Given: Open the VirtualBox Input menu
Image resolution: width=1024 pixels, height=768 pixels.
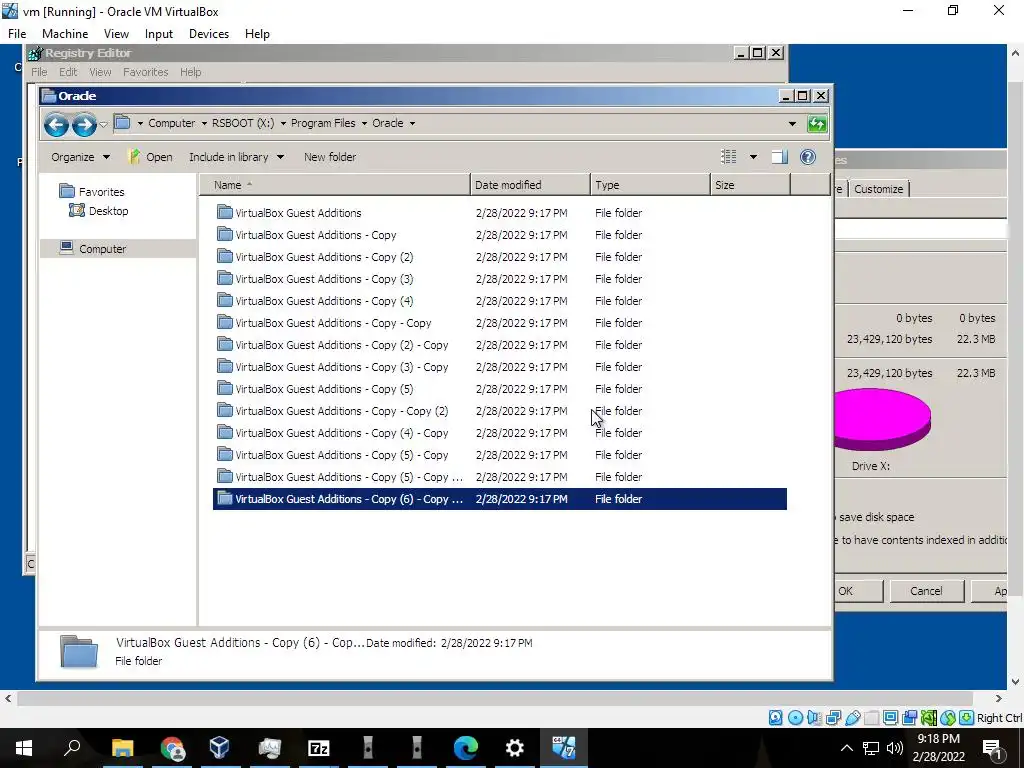Looking at the screenshot, I should 159,34.
